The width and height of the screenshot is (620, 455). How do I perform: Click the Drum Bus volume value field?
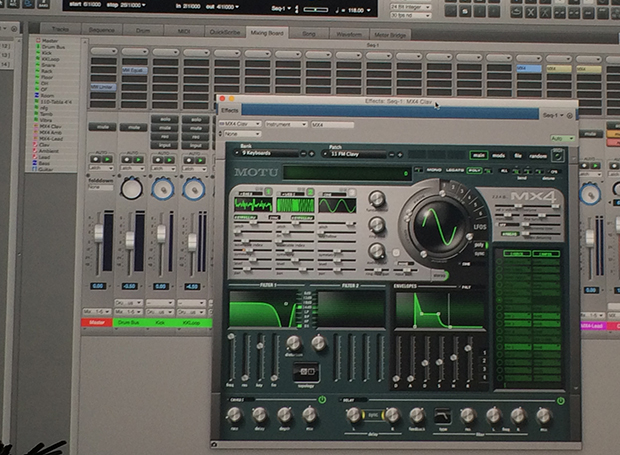click(x=130, y=286)
